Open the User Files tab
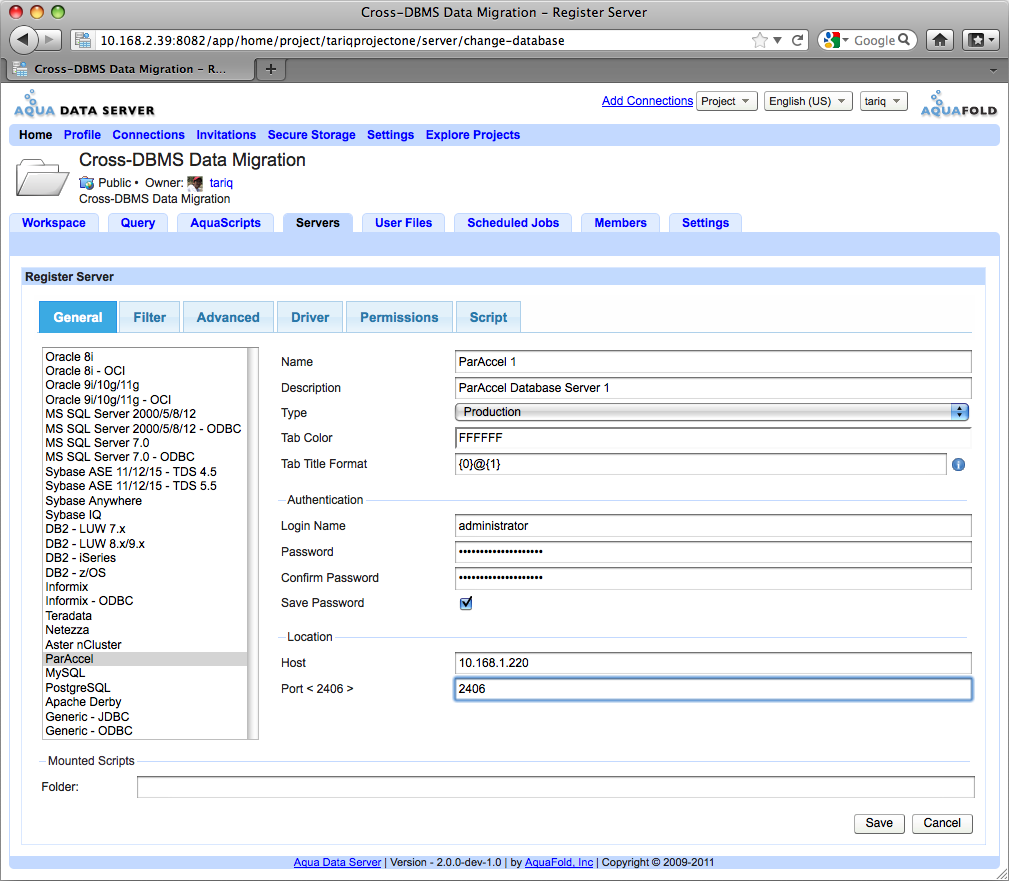The width and height of the screenshot is (1009, 881). click(x=403, y=223)
